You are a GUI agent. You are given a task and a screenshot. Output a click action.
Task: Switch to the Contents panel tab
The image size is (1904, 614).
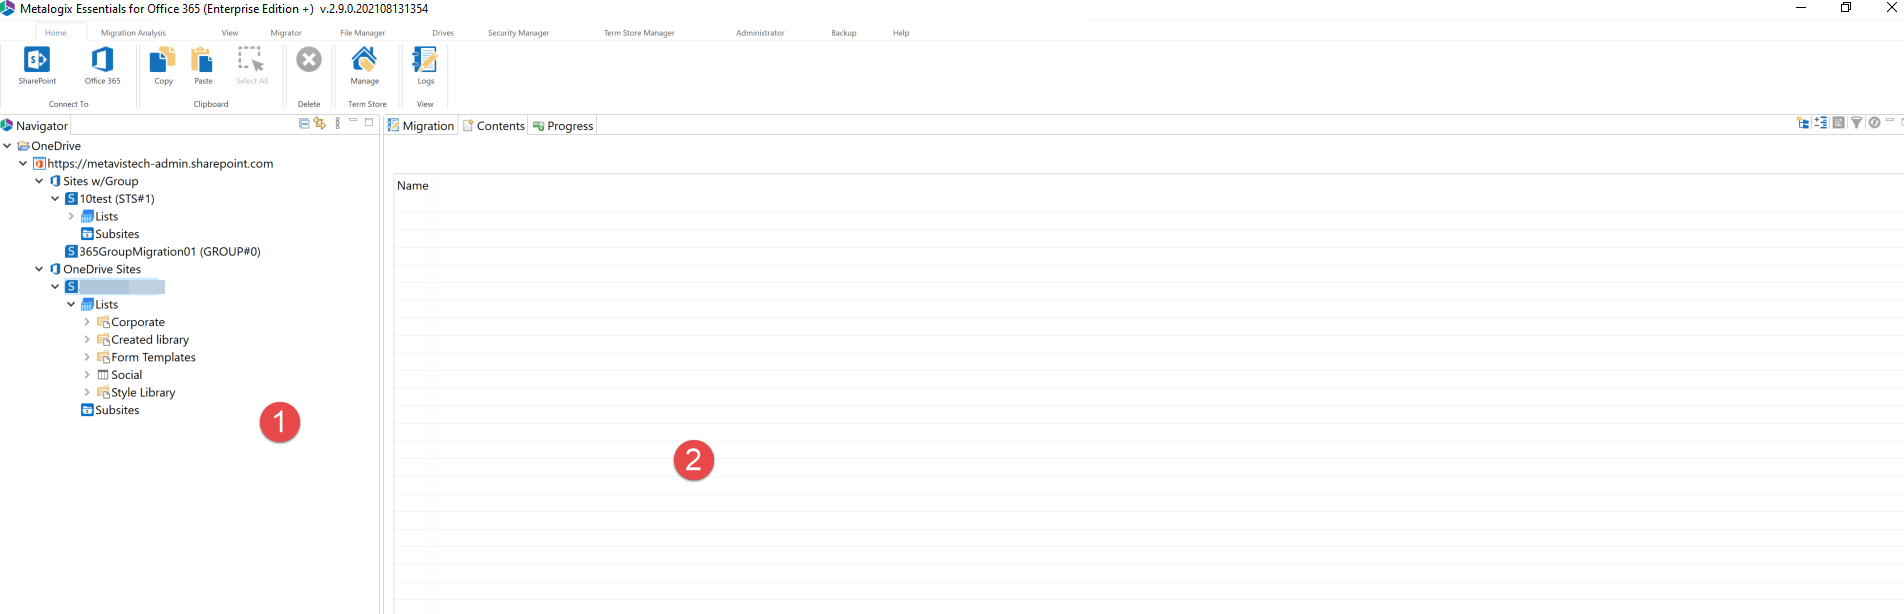[x=493, y=126]
